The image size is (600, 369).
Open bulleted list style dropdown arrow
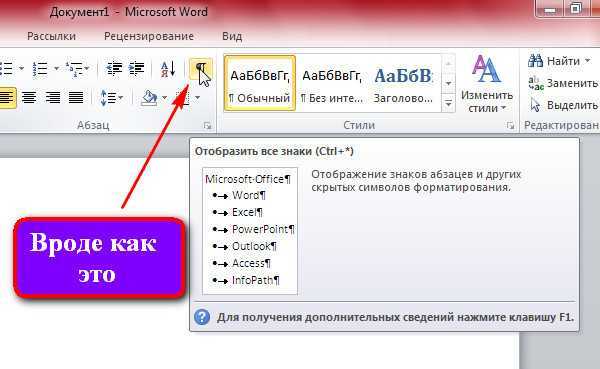pyautogui.click(x=21, y=69)
